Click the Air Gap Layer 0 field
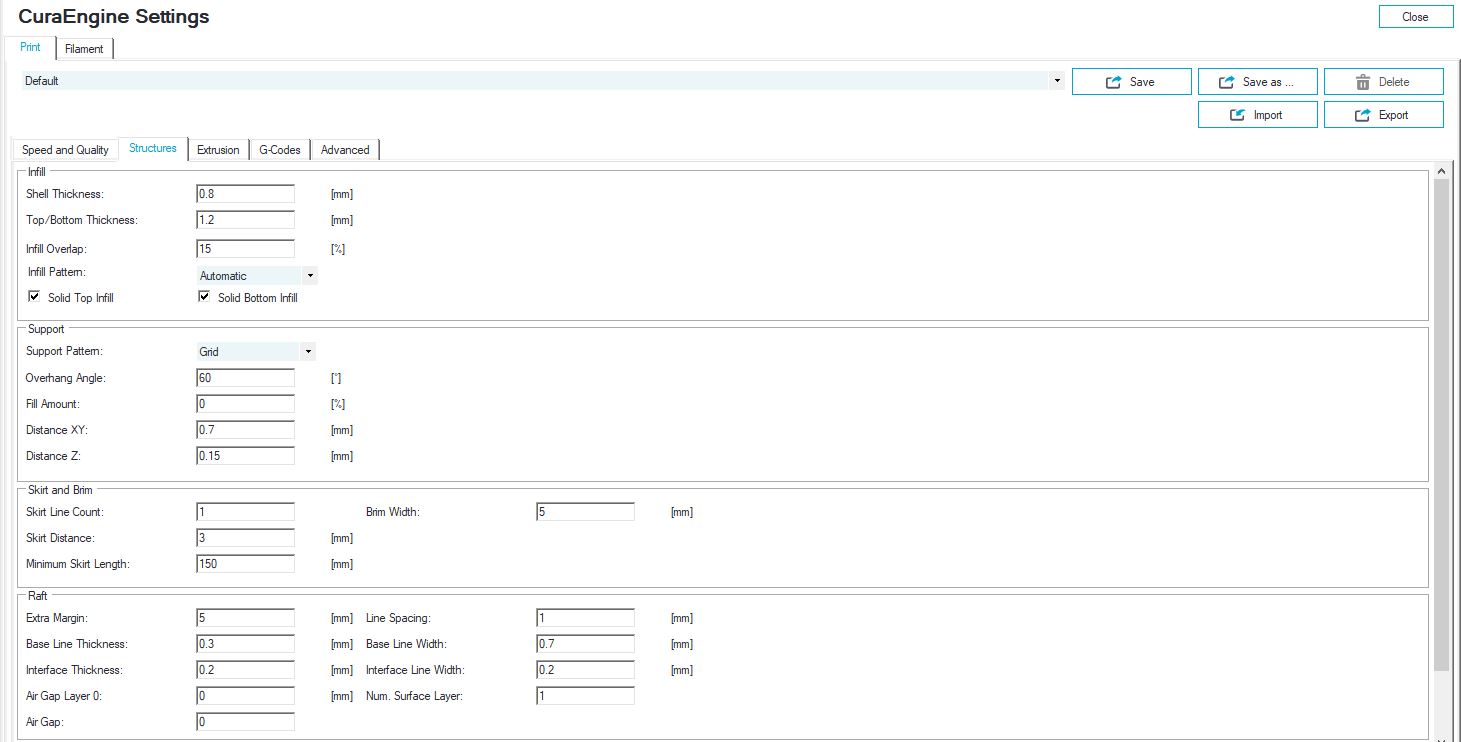Viewport: 1461px width, 742px height. pyautogui.click(x=246, y=696)
